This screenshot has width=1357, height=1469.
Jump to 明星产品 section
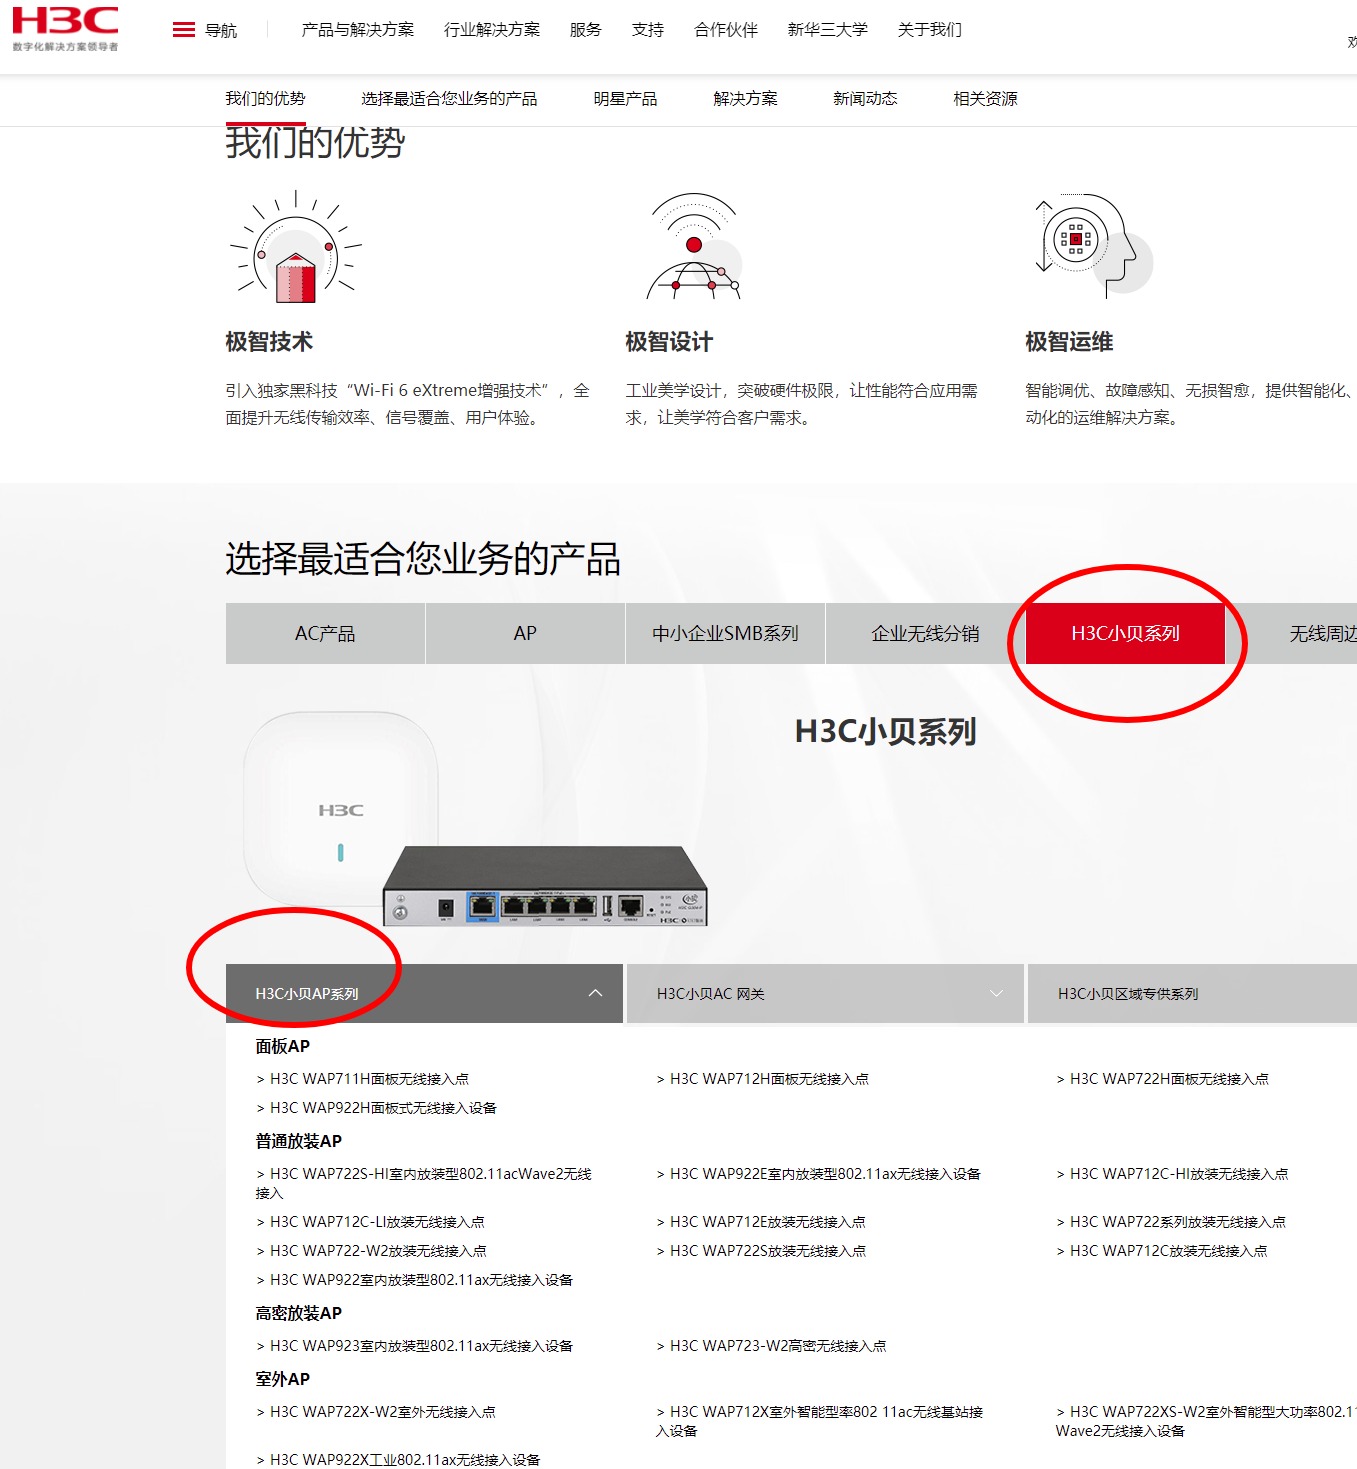(x=625, y=98)
